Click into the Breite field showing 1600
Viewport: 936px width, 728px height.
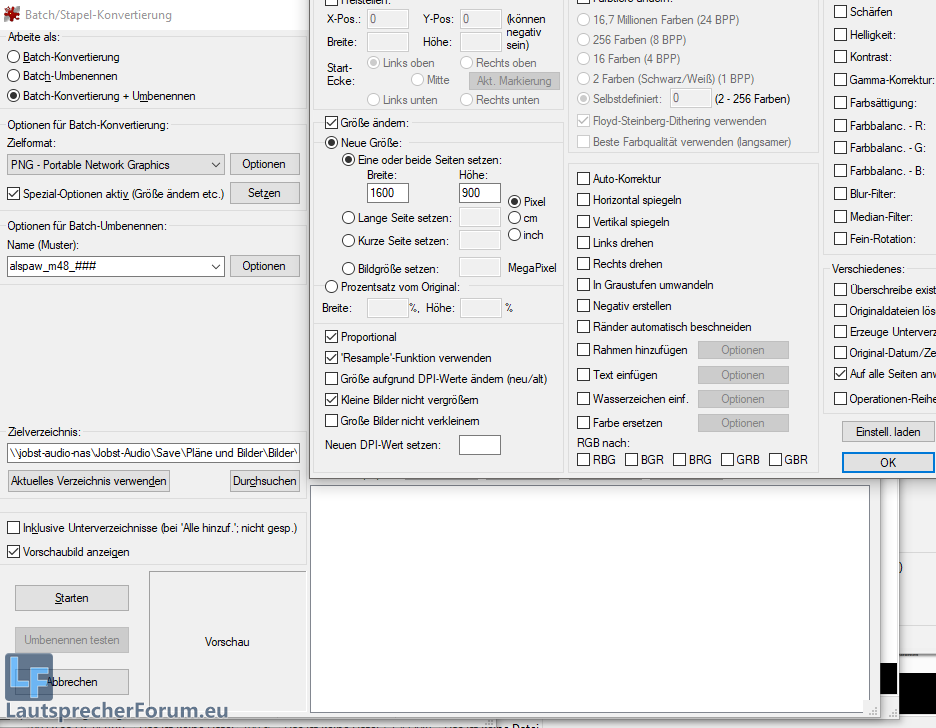pyautogui.click(x=387, y=193)
